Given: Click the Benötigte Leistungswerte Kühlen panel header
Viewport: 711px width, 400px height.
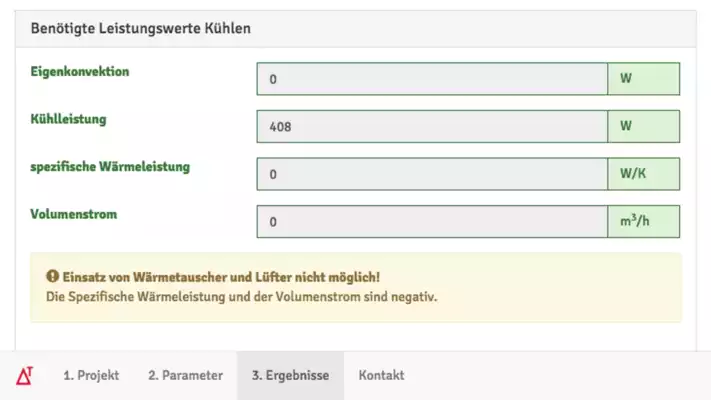Looking at the screenshot, I should (356, 29).
